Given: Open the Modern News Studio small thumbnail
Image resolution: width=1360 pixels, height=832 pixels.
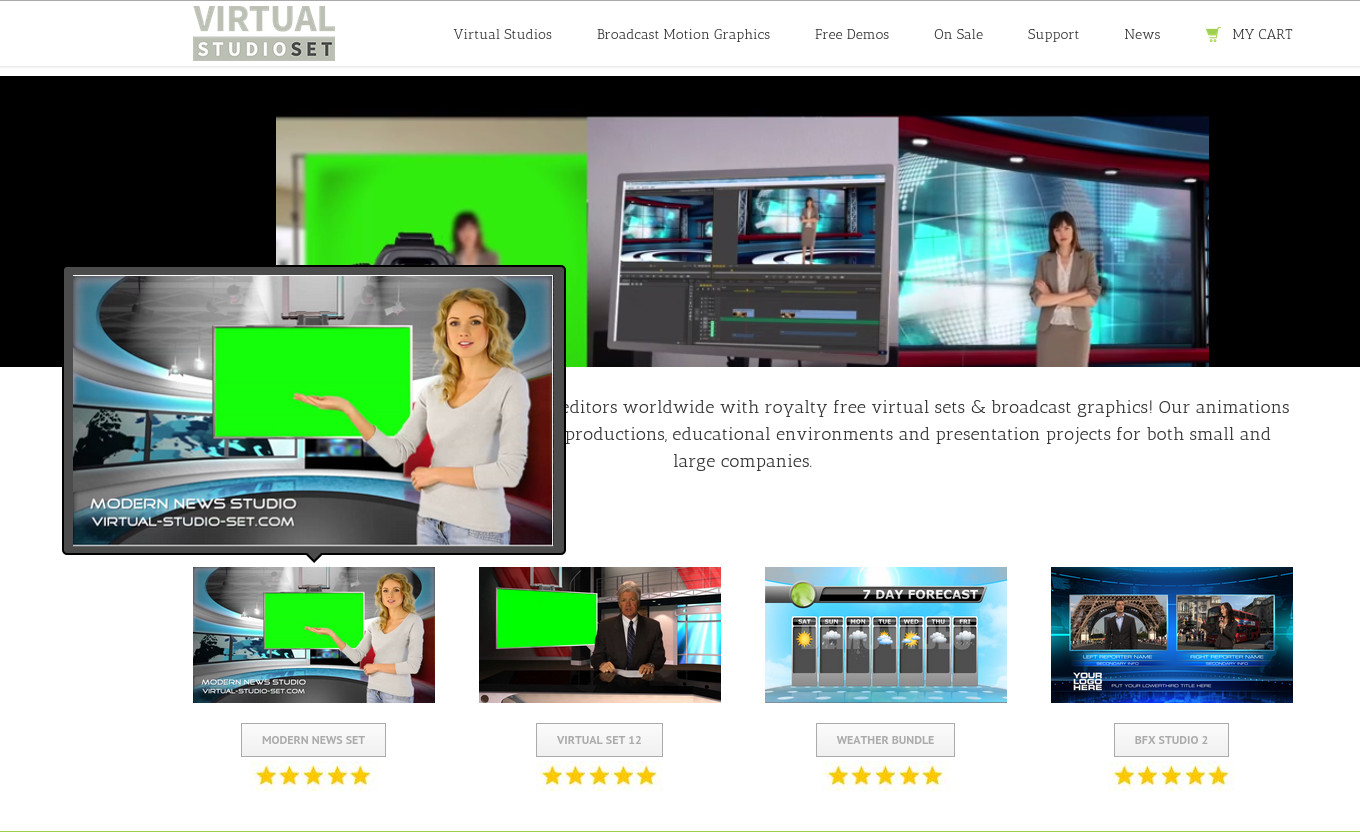Looking at the screenshot, I should (314, 635).
